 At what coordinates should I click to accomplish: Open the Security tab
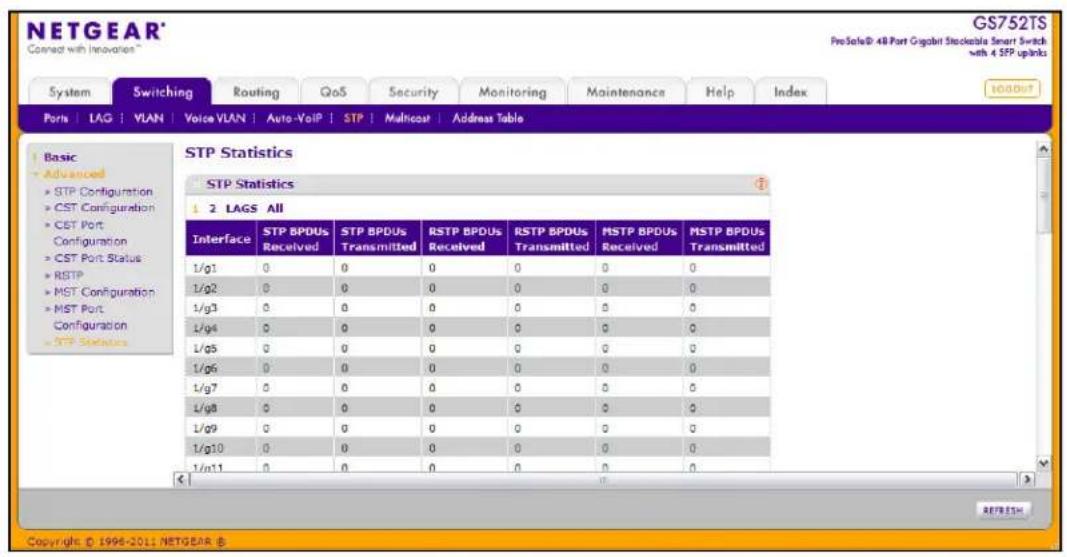[413, 92]
